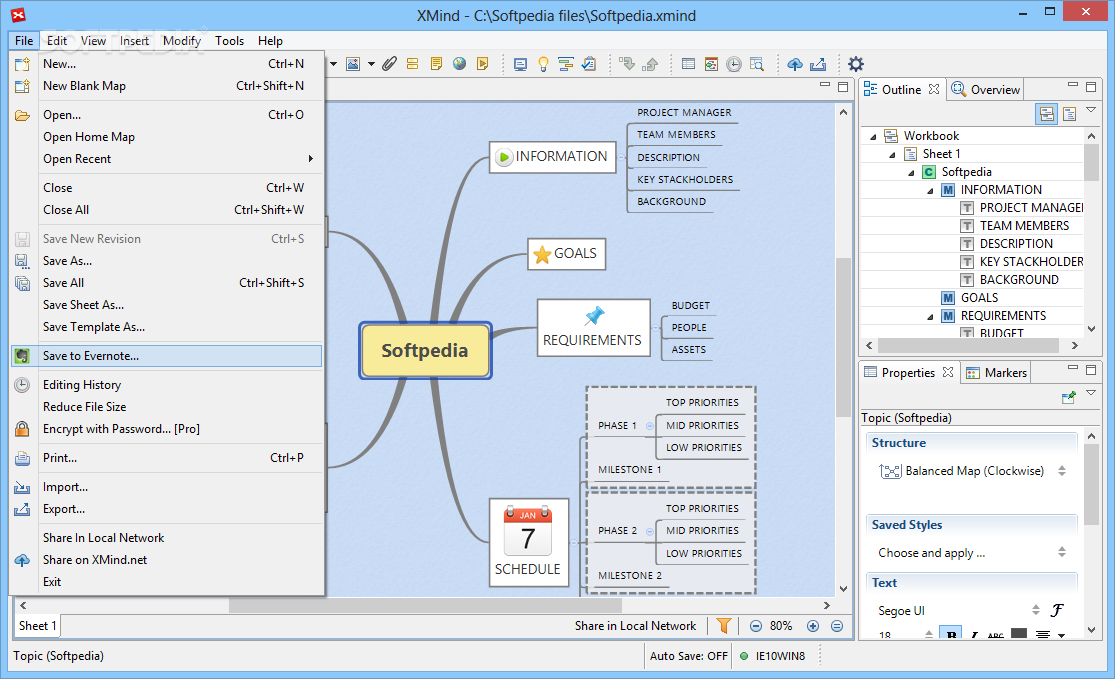Click the canvas horizontal scrollbar
The width and height of the screenshot is (1115, 679).
[x=425, y=605]
